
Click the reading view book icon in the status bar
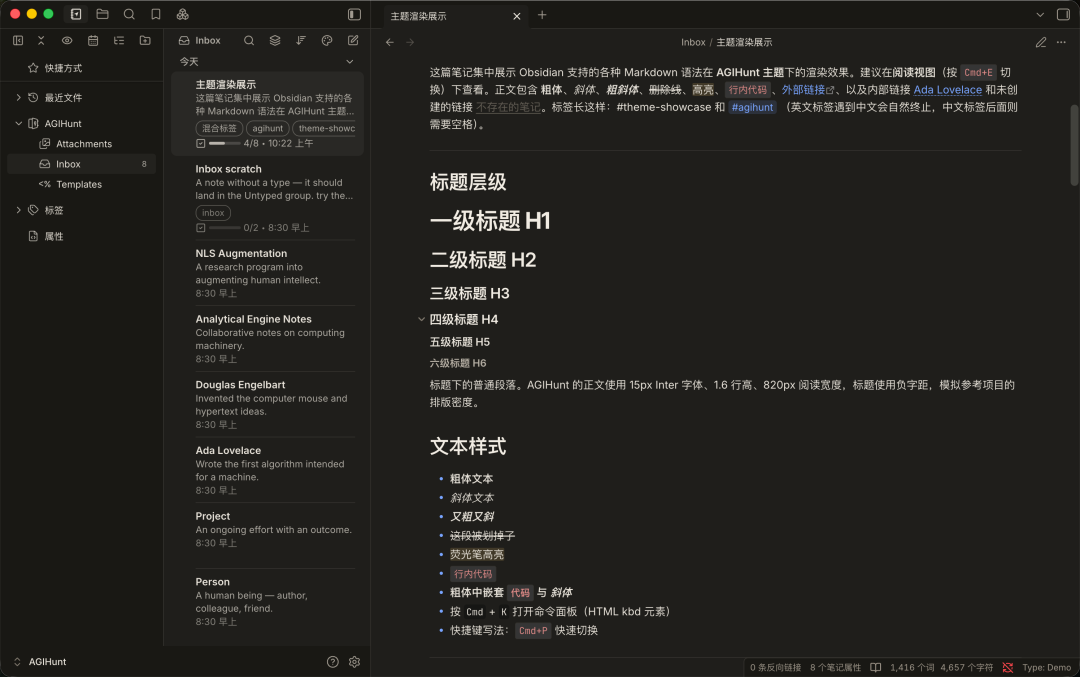click(875, 667)
